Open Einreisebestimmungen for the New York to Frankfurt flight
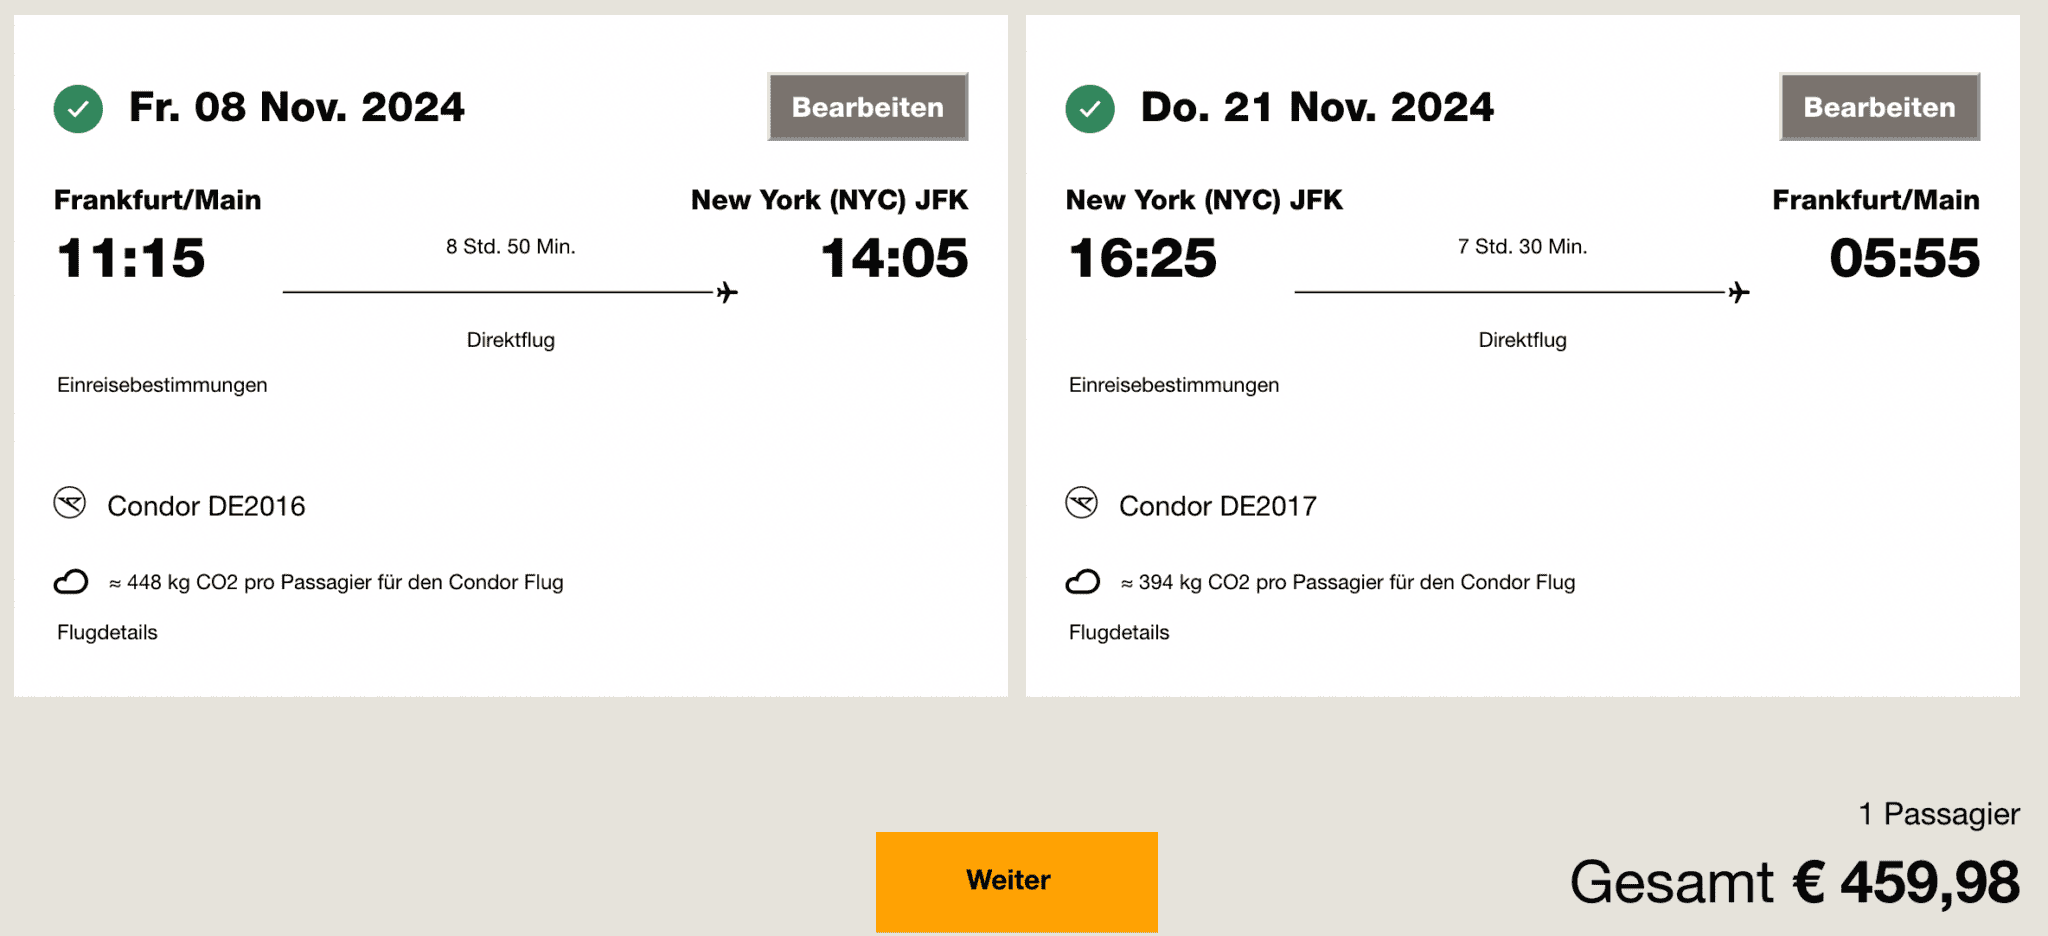 tap(1174, 385)
